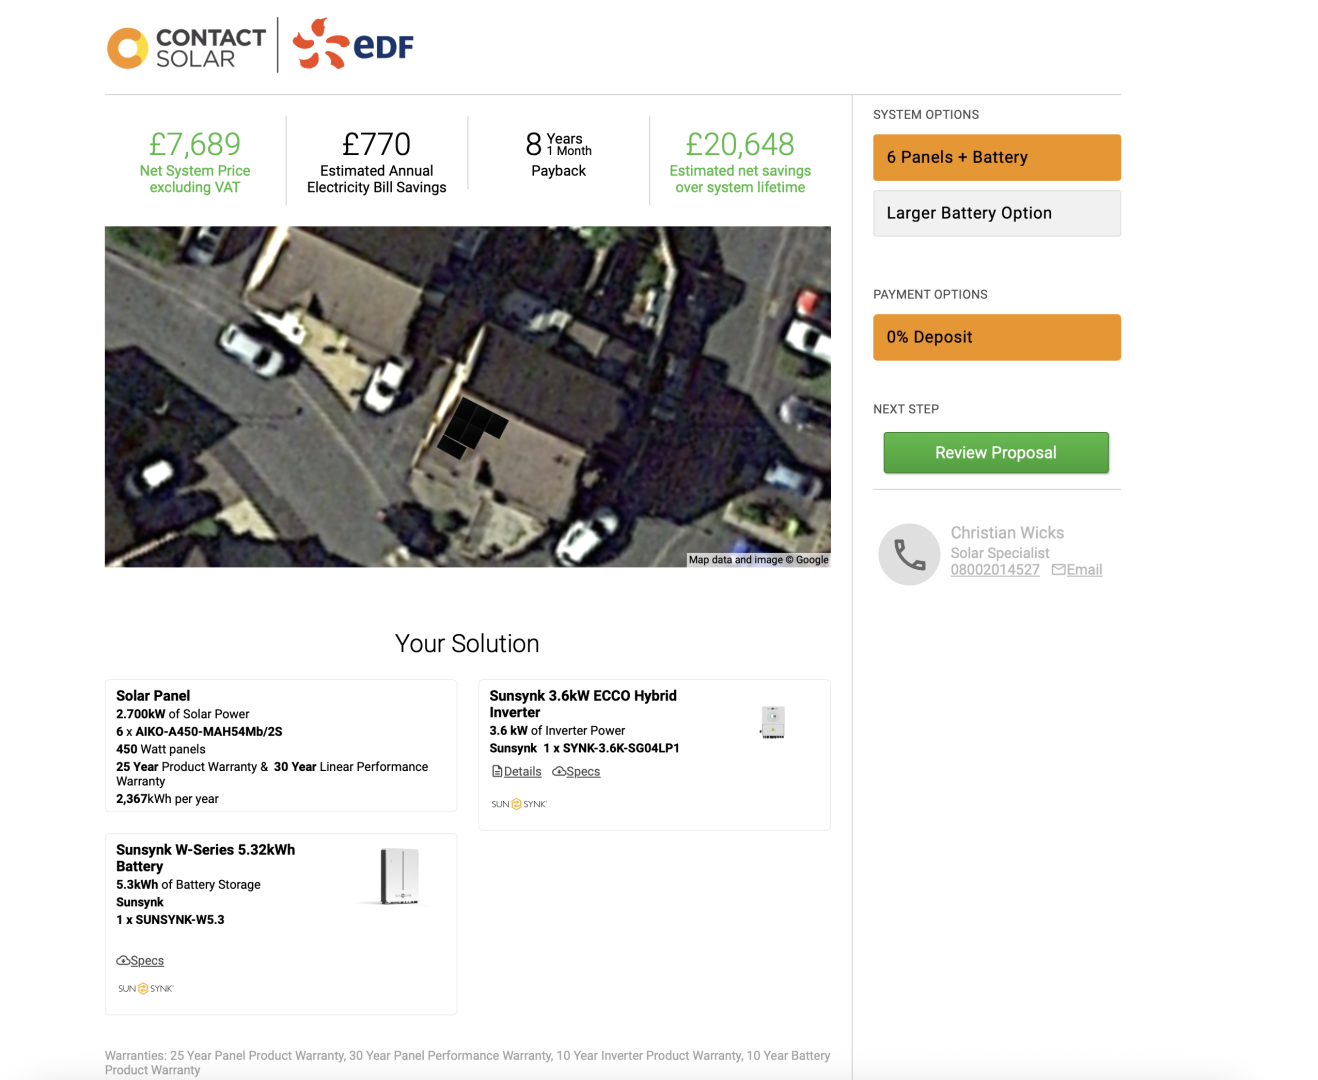Click the £20,648 estimated net savings figure

[x=739, y=145]
